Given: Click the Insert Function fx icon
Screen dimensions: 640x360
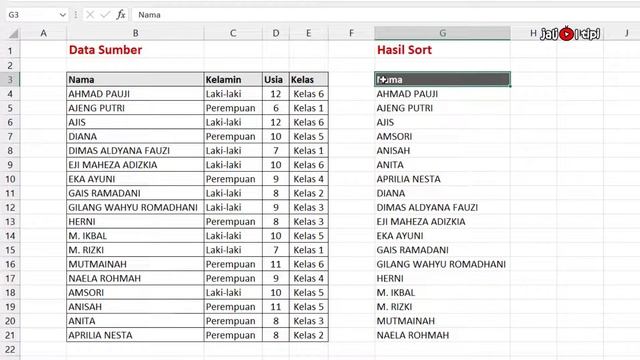Looking at the screenshot, I should 120,15.
